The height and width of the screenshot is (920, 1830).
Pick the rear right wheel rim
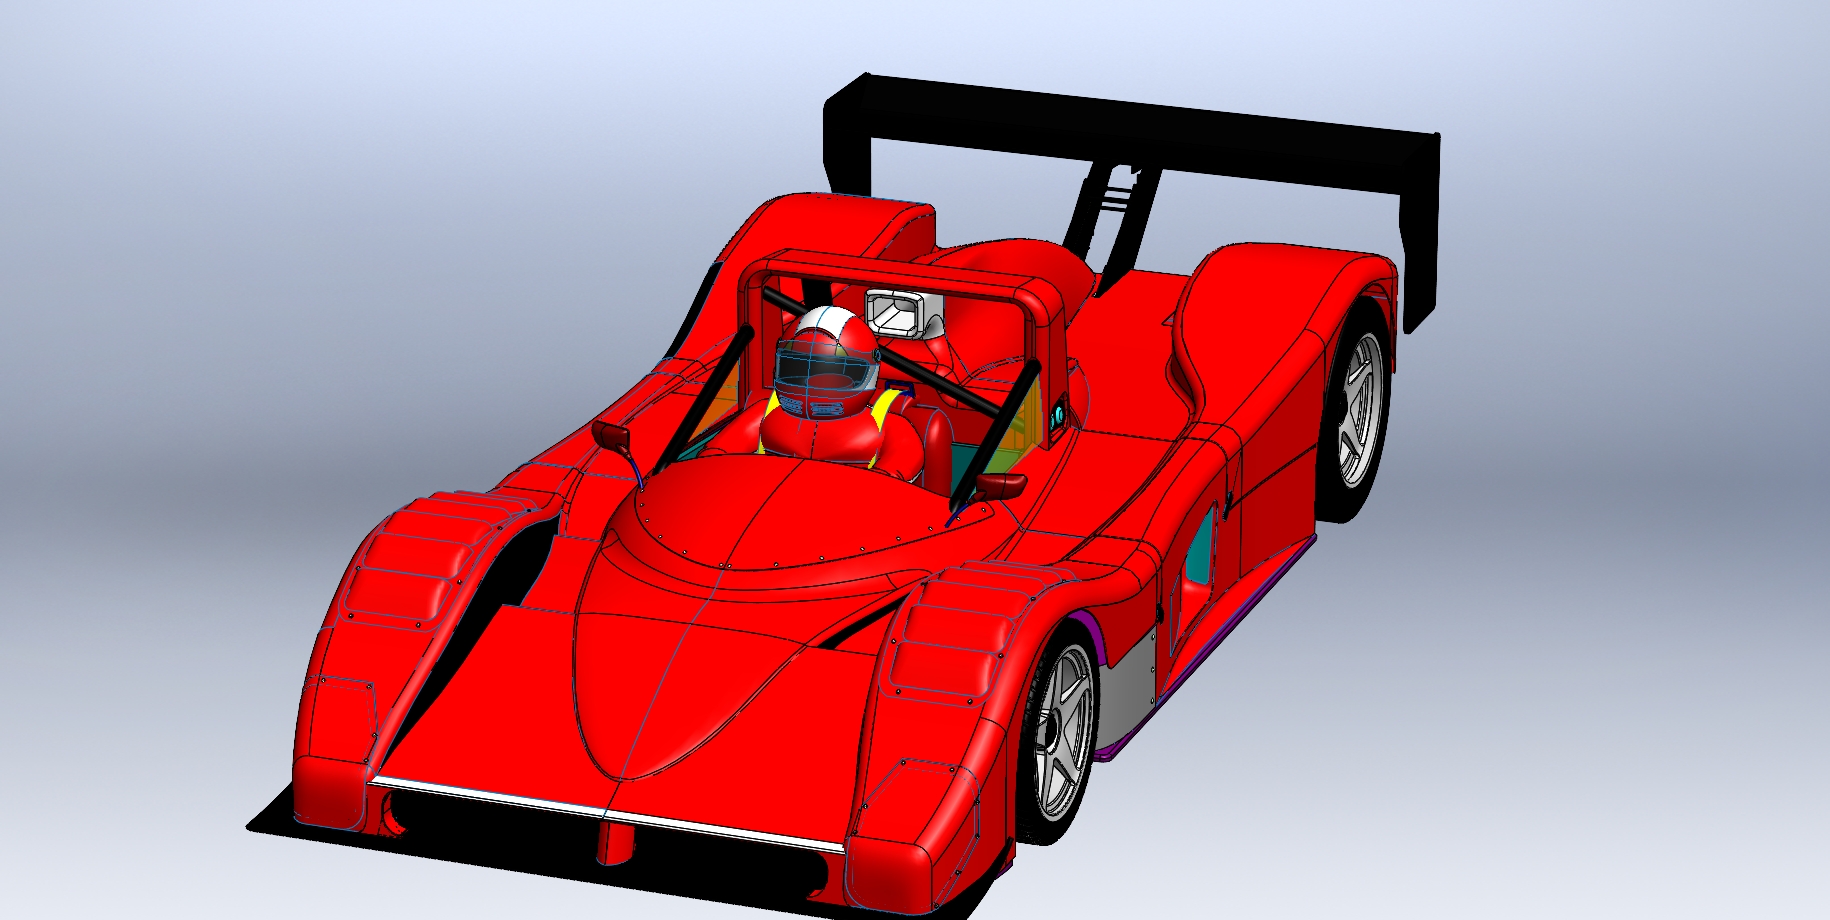(x=1357, y=409)
